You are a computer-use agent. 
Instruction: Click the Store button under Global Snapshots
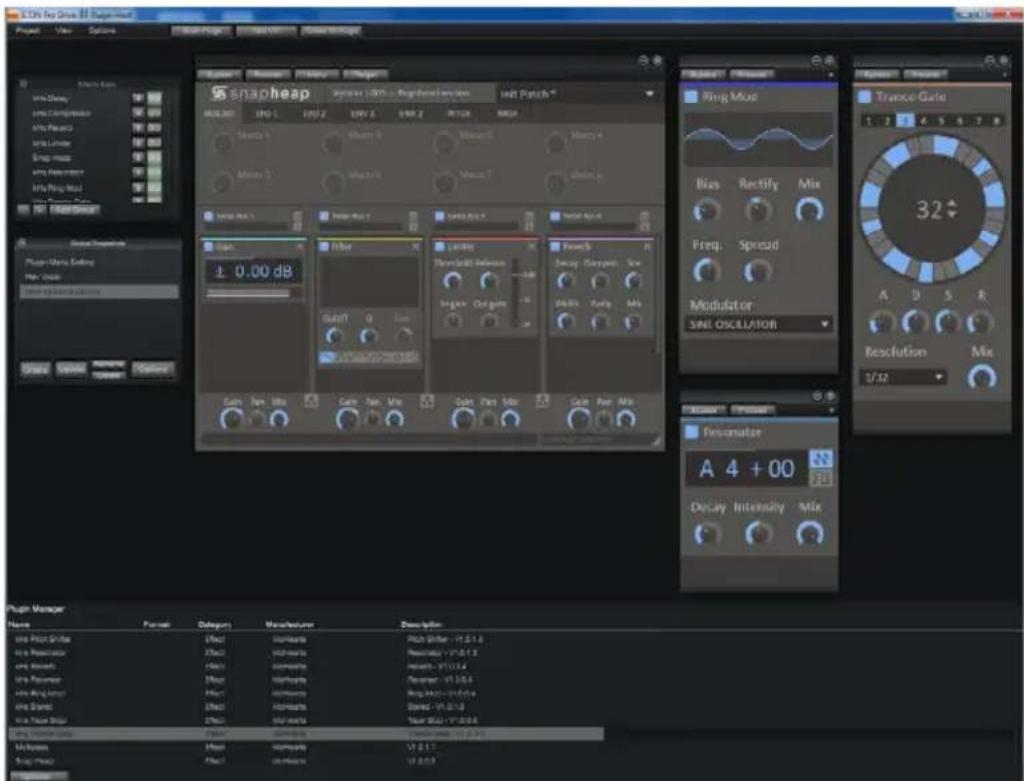(x=35, y=370)
